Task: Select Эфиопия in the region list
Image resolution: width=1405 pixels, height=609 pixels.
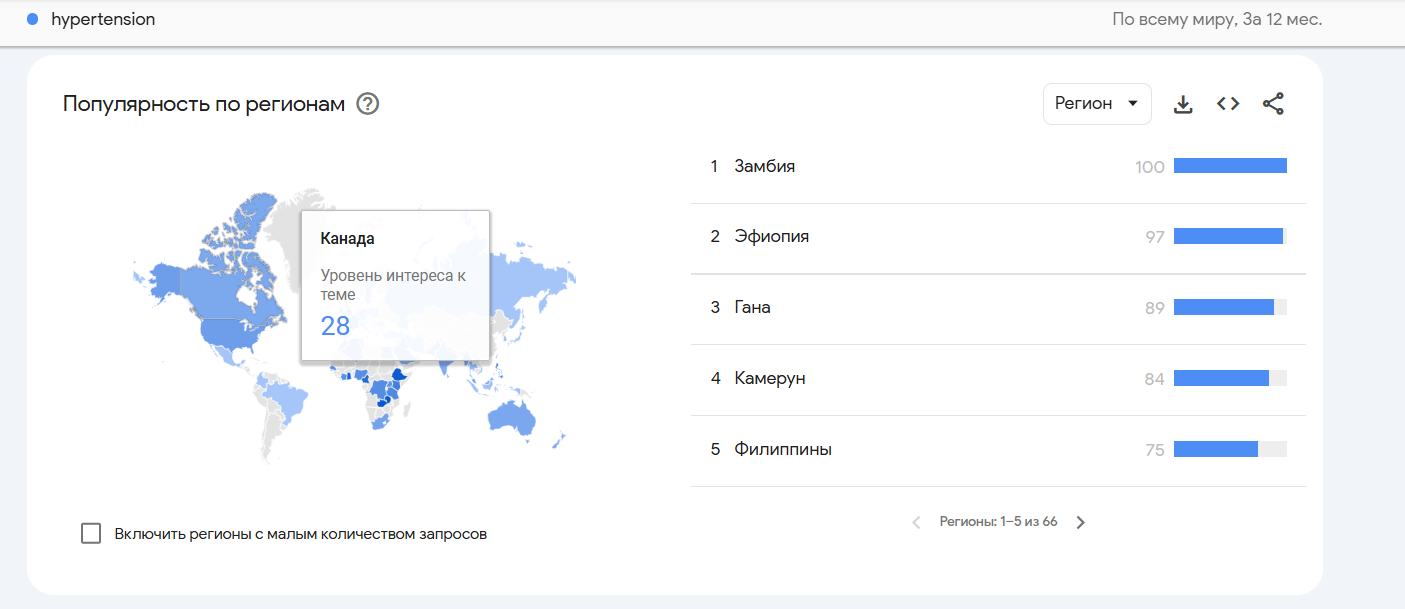Action: 771,237
